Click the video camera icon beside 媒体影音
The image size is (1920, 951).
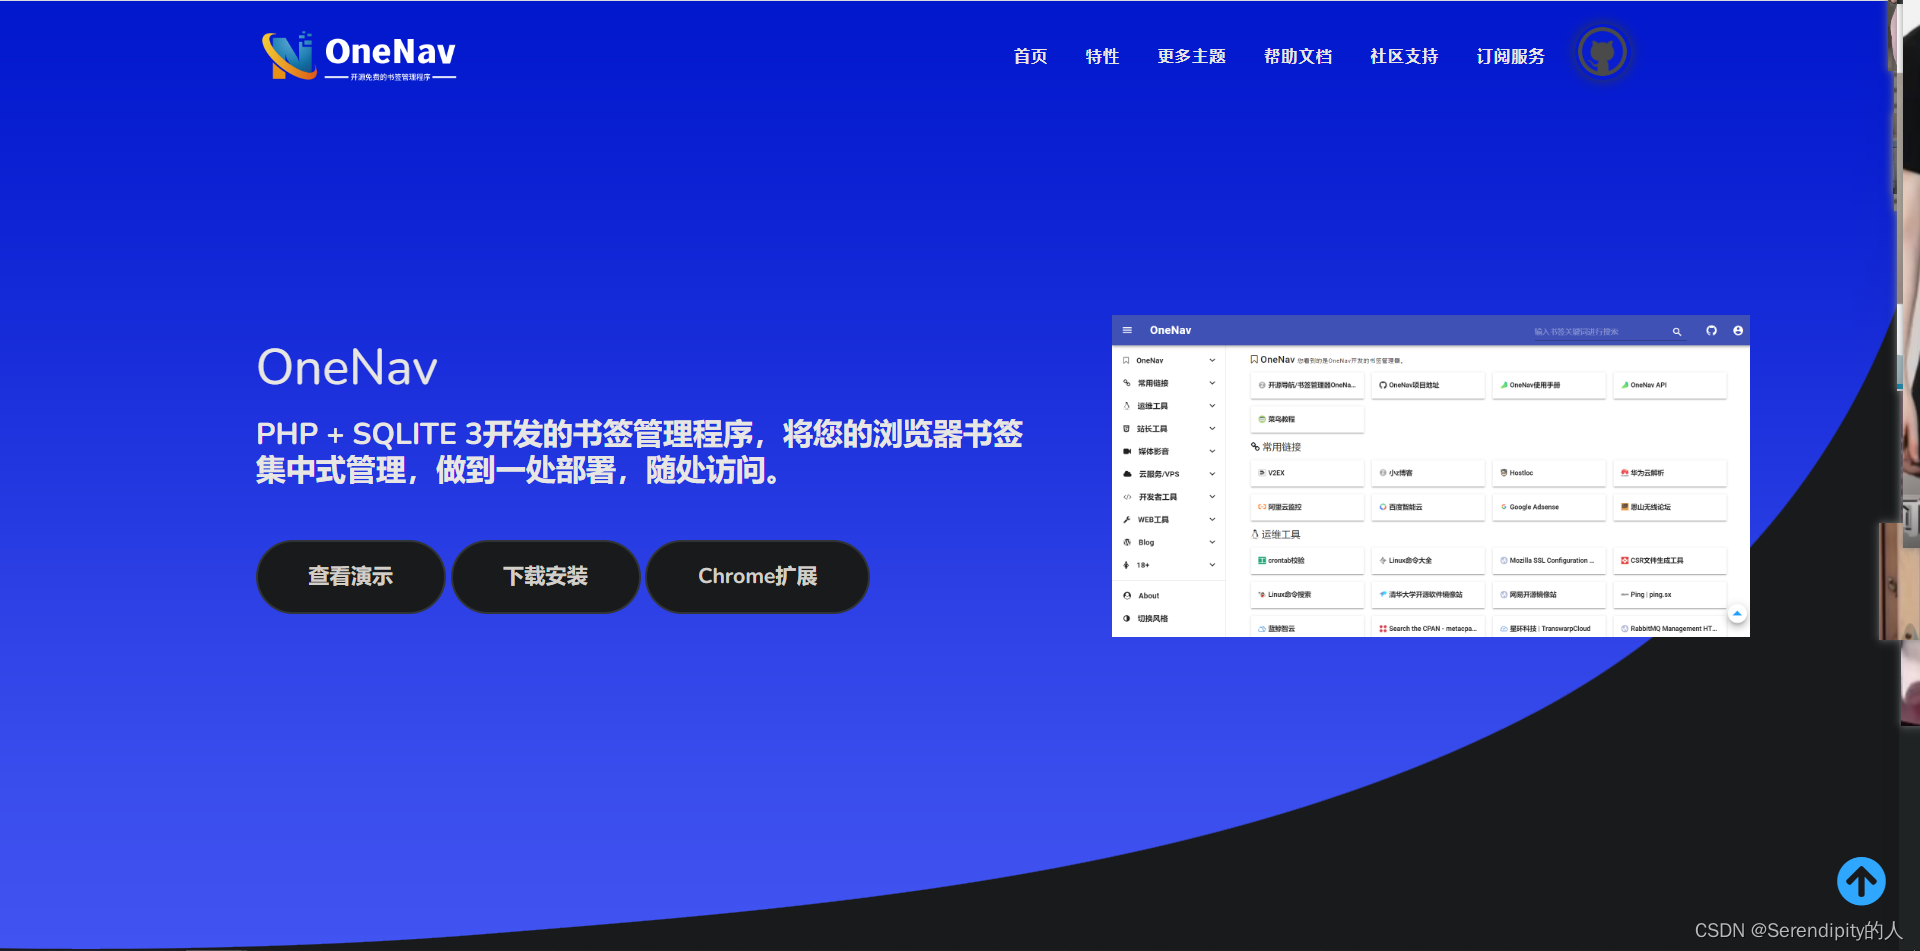[x=1126, y=451]
